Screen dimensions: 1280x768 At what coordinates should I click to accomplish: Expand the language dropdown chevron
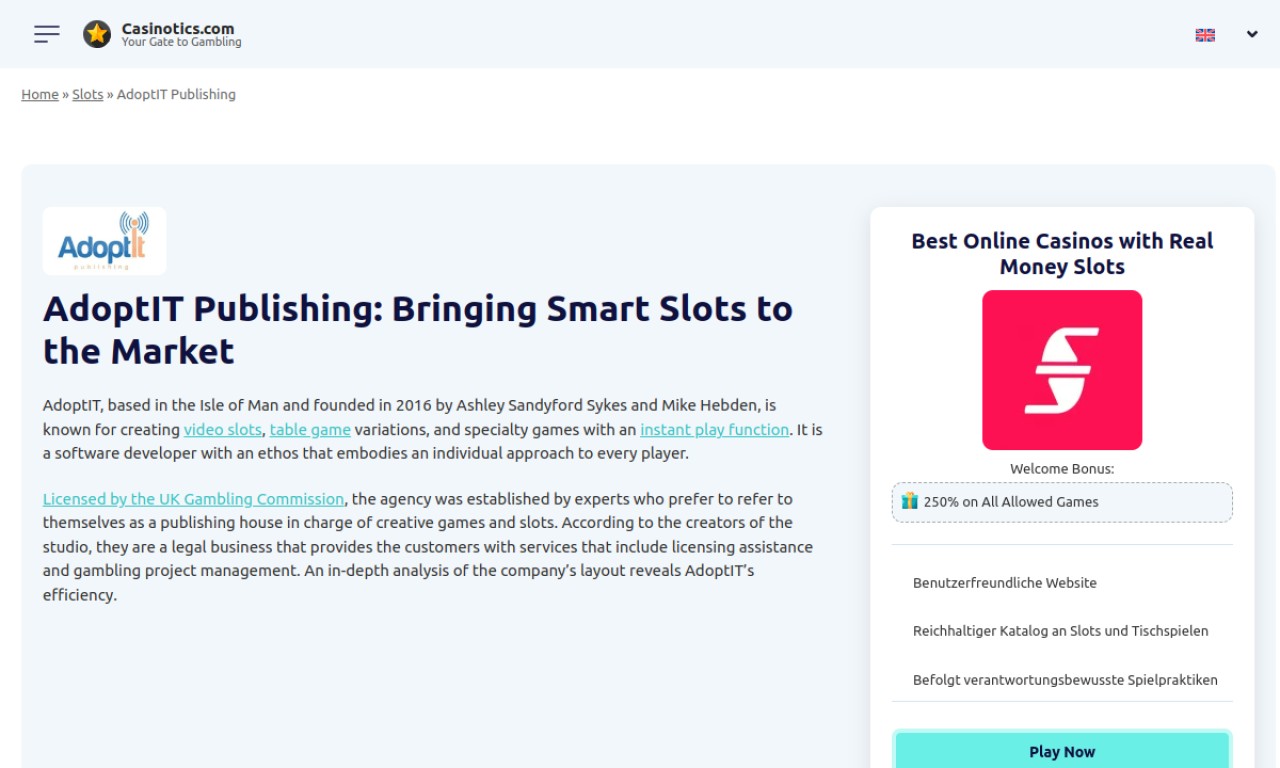tap(1252, 34)
